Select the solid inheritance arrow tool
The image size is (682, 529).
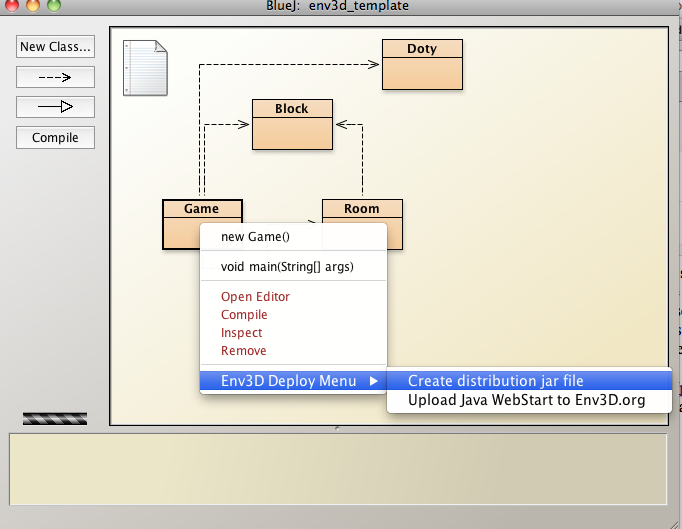pyautogui.click(x=55, y=107)
